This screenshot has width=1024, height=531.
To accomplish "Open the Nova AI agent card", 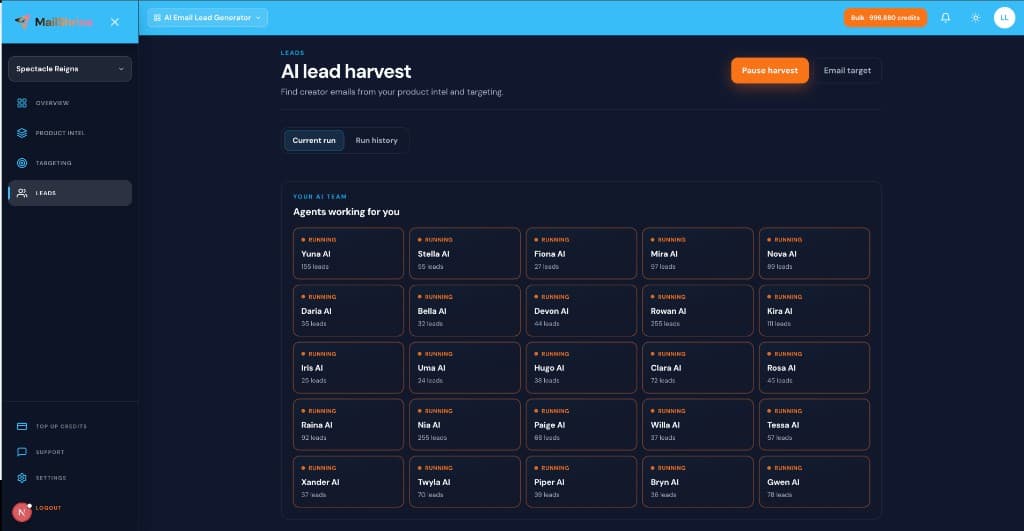I will [814, 253].
